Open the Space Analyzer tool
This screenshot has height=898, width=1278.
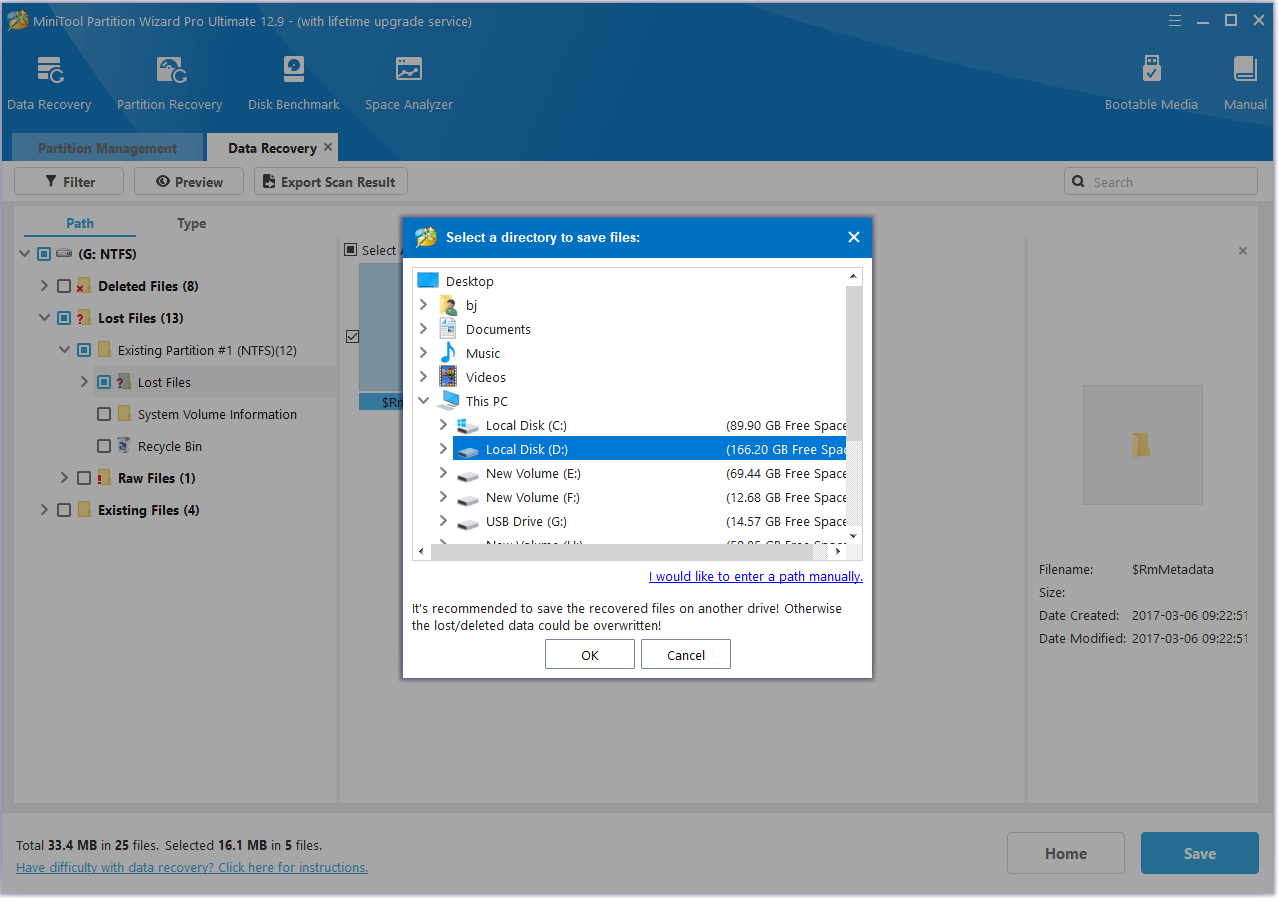click(408, 72)
